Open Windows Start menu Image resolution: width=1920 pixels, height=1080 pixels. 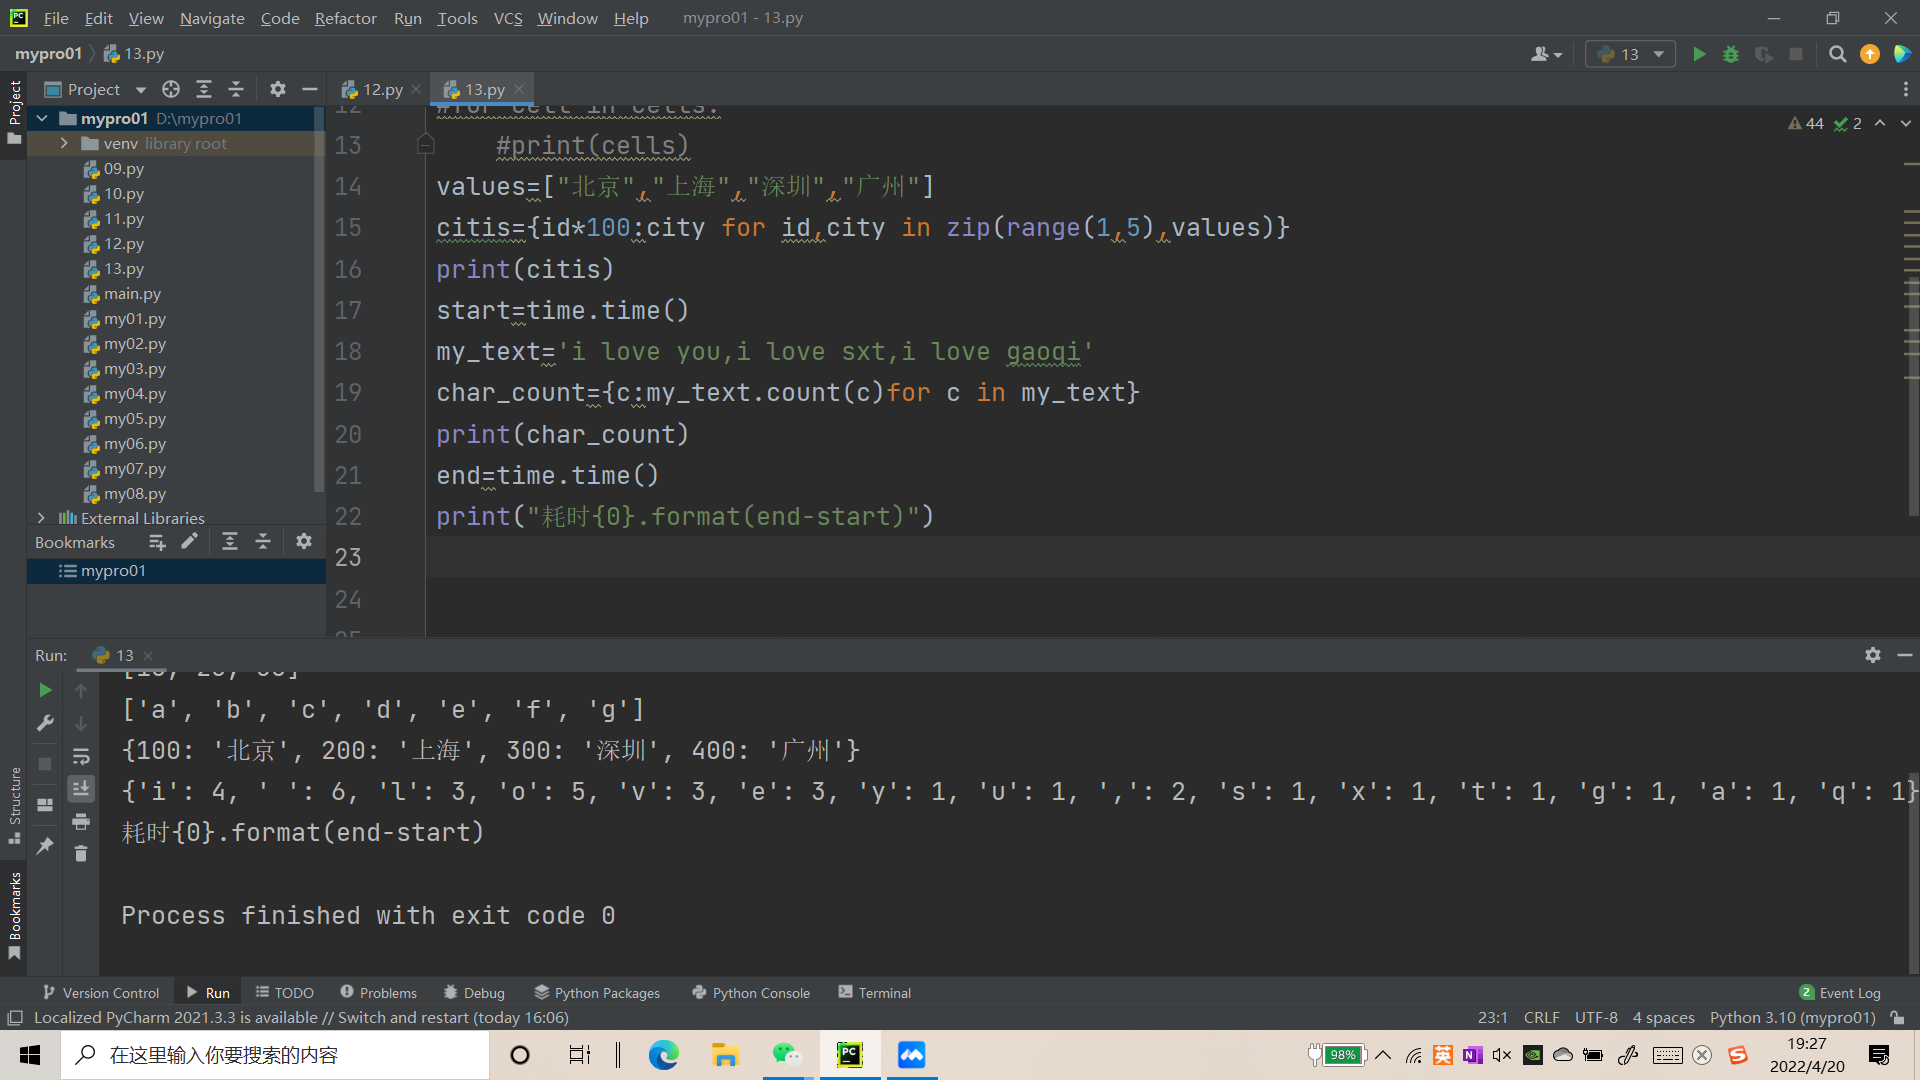(30, 1055)
